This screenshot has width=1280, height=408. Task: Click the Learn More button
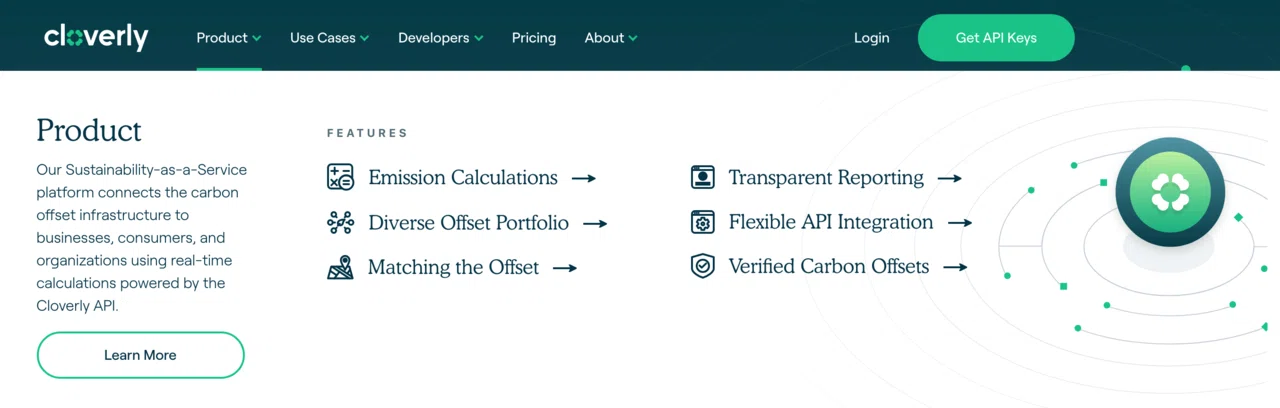(140, 355)
